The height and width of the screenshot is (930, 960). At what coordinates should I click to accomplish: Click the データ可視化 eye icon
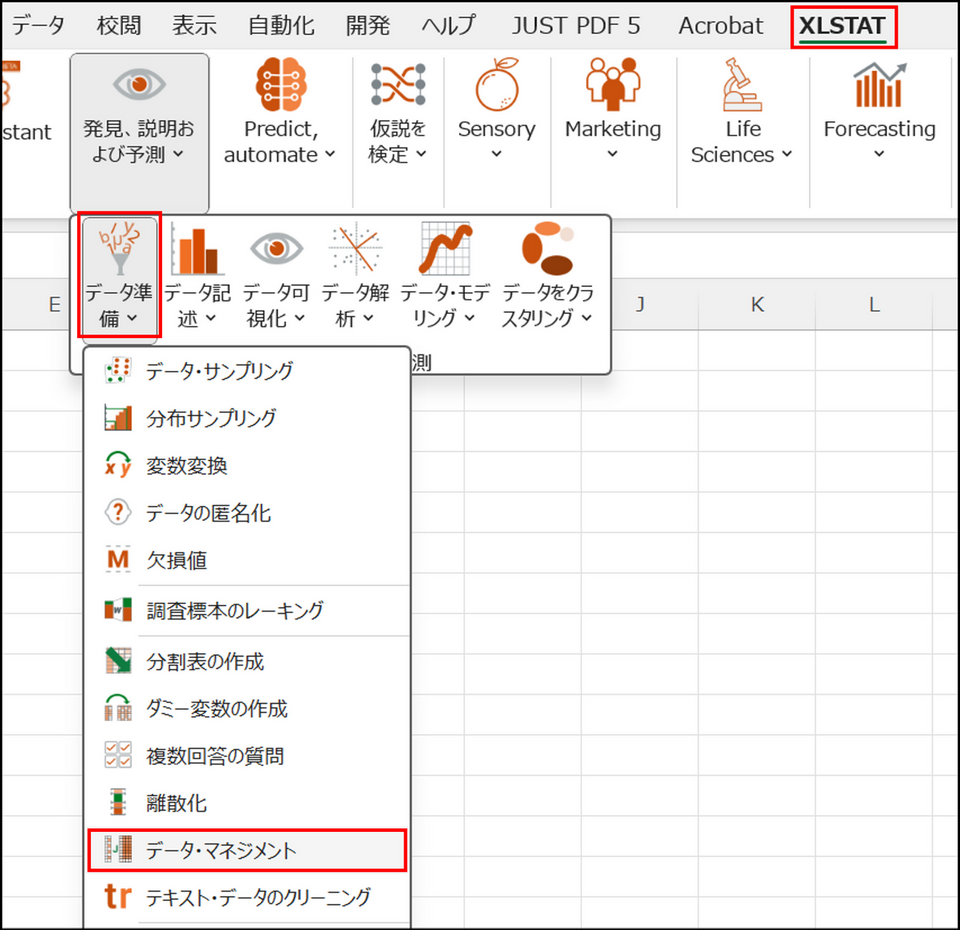(x=276, y=249)
